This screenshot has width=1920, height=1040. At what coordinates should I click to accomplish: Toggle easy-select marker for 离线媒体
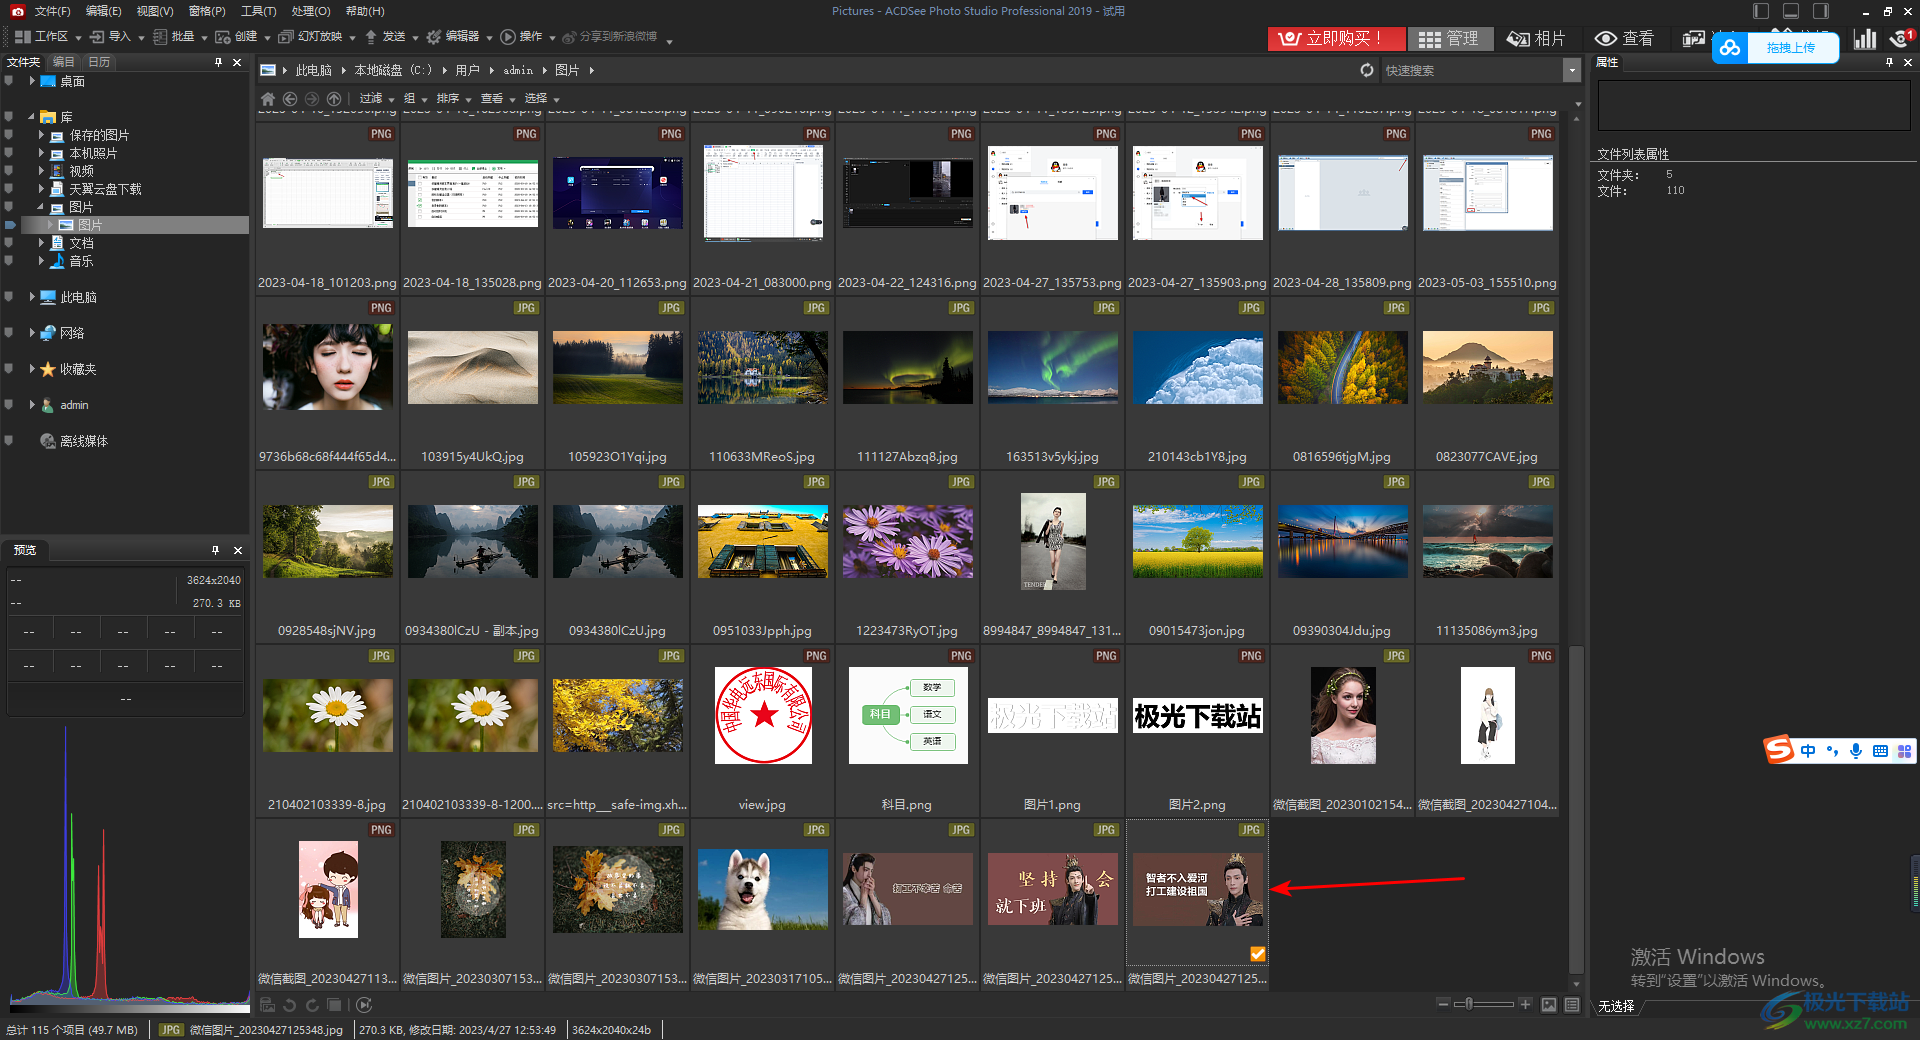coord(8,441)
